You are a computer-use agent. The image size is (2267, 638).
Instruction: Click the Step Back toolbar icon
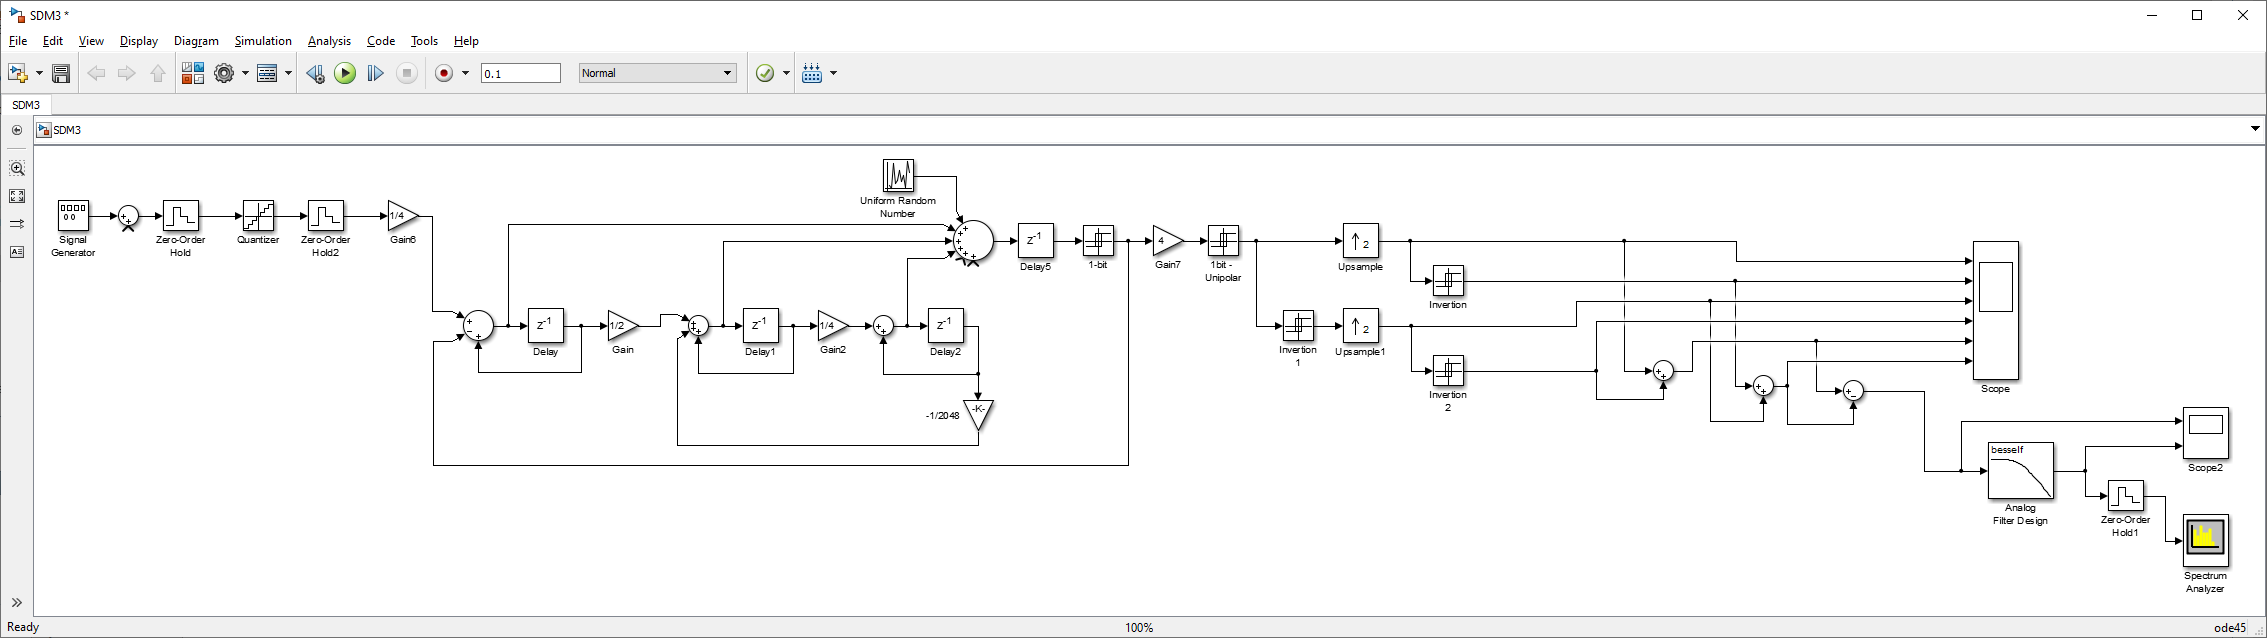click(x=315, y=73)
